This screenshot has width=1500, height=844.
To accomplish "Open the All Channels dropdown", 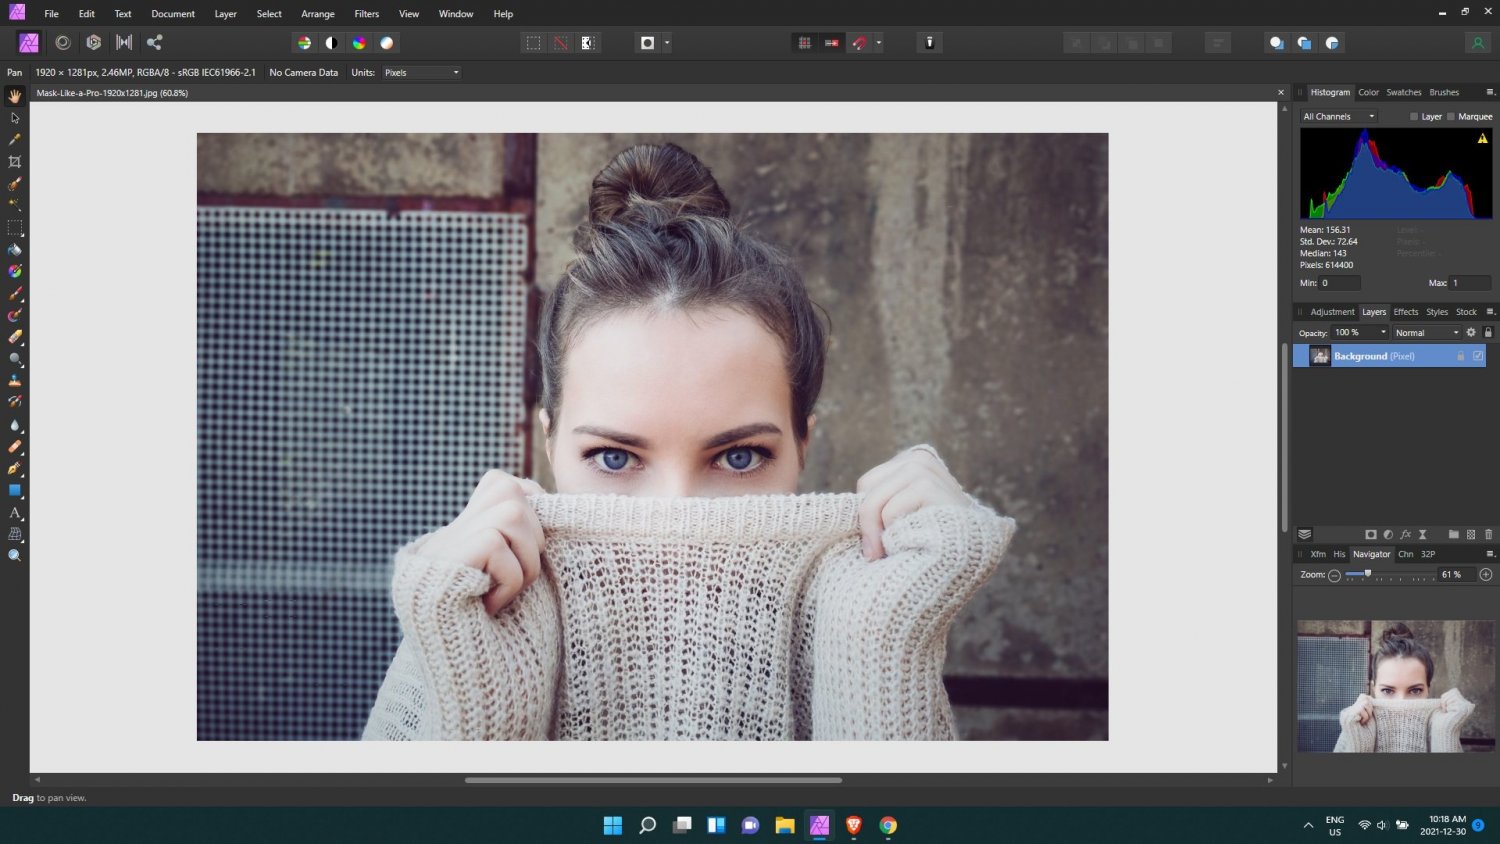I will [1338, 117].
